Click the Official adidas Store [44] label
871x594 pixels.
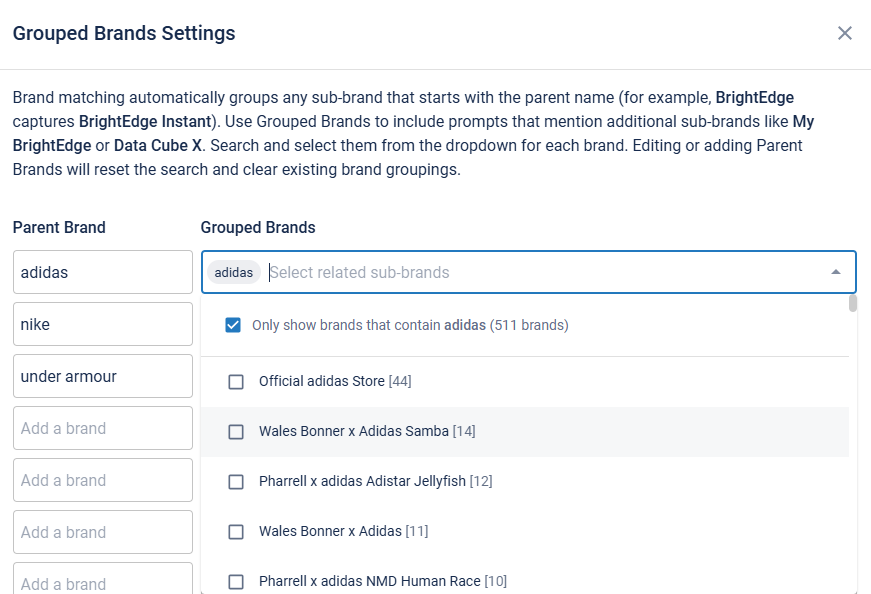(x=335, y=381)
